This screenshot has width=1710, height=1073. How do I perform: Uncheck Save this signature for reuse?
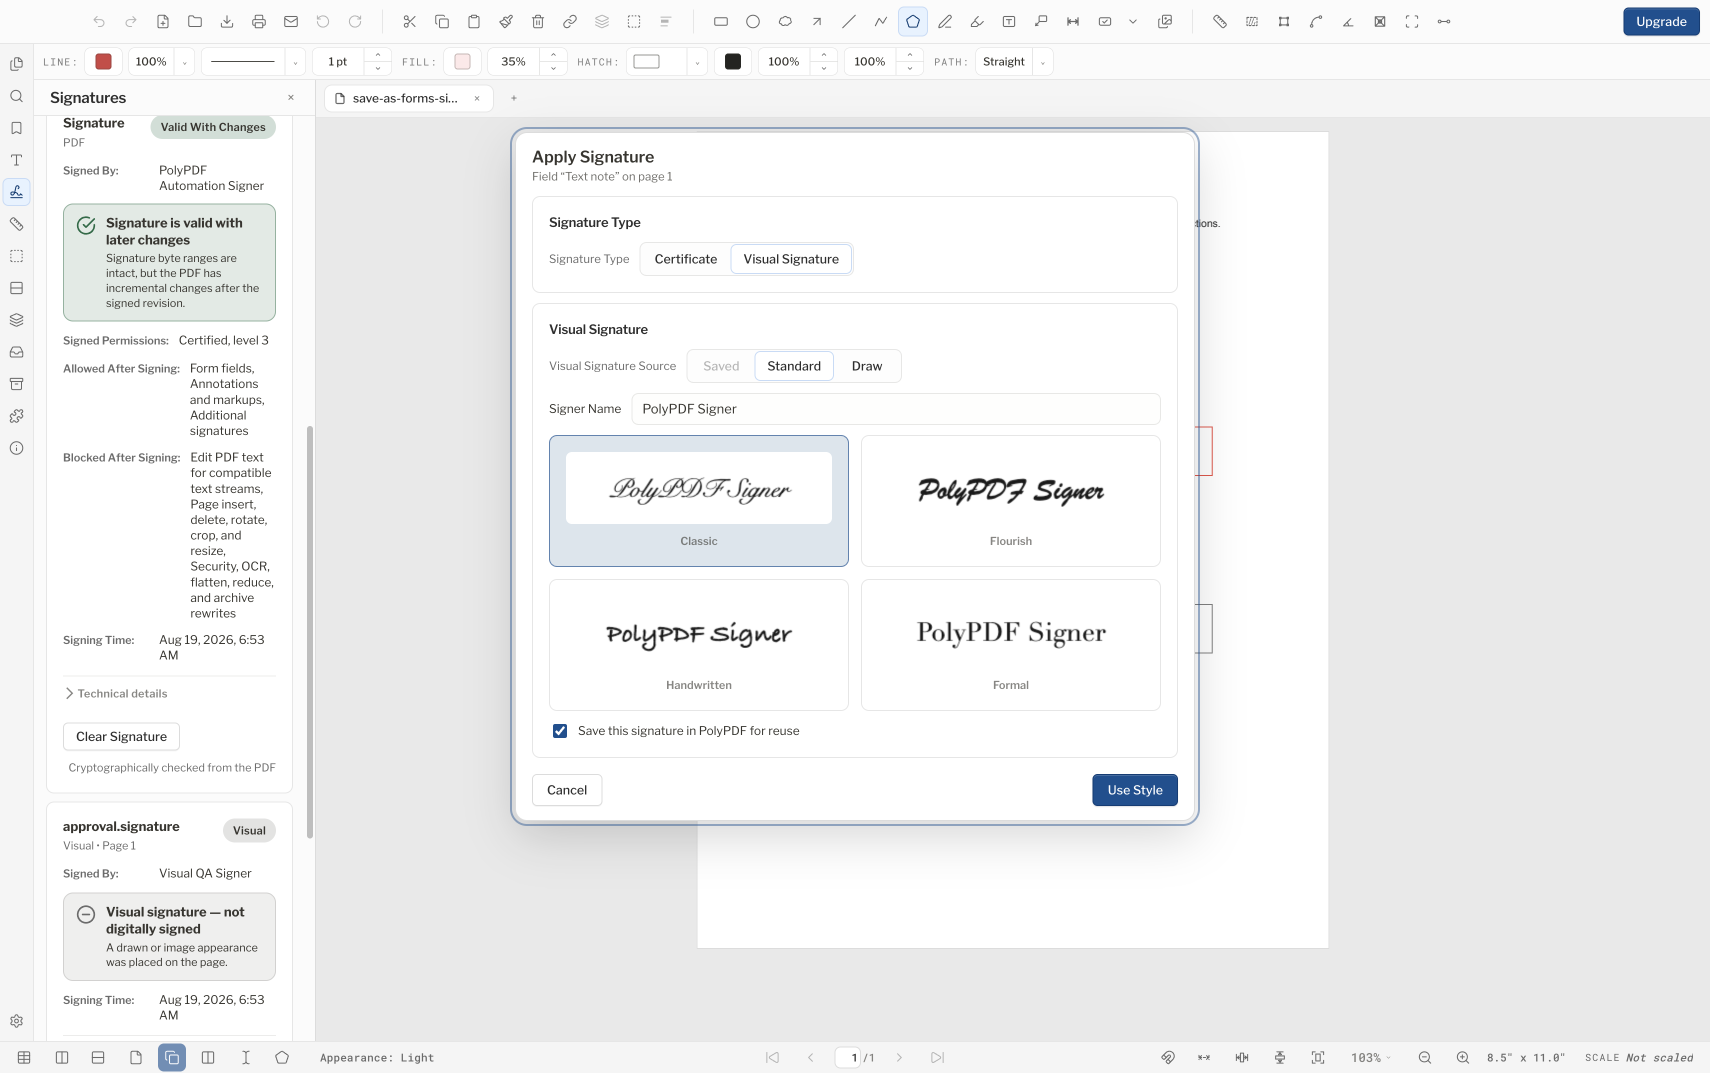(560, 731)
